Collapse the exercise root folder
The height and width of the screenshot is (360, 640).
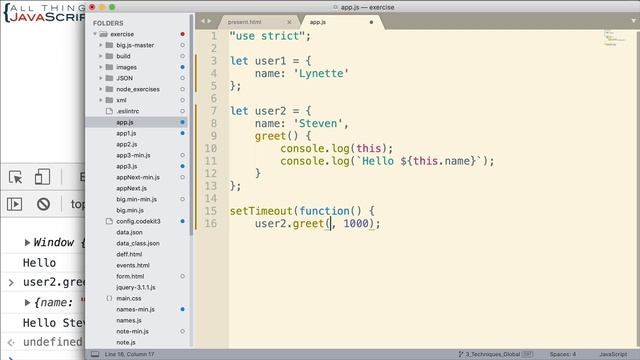tap(95, 34)
